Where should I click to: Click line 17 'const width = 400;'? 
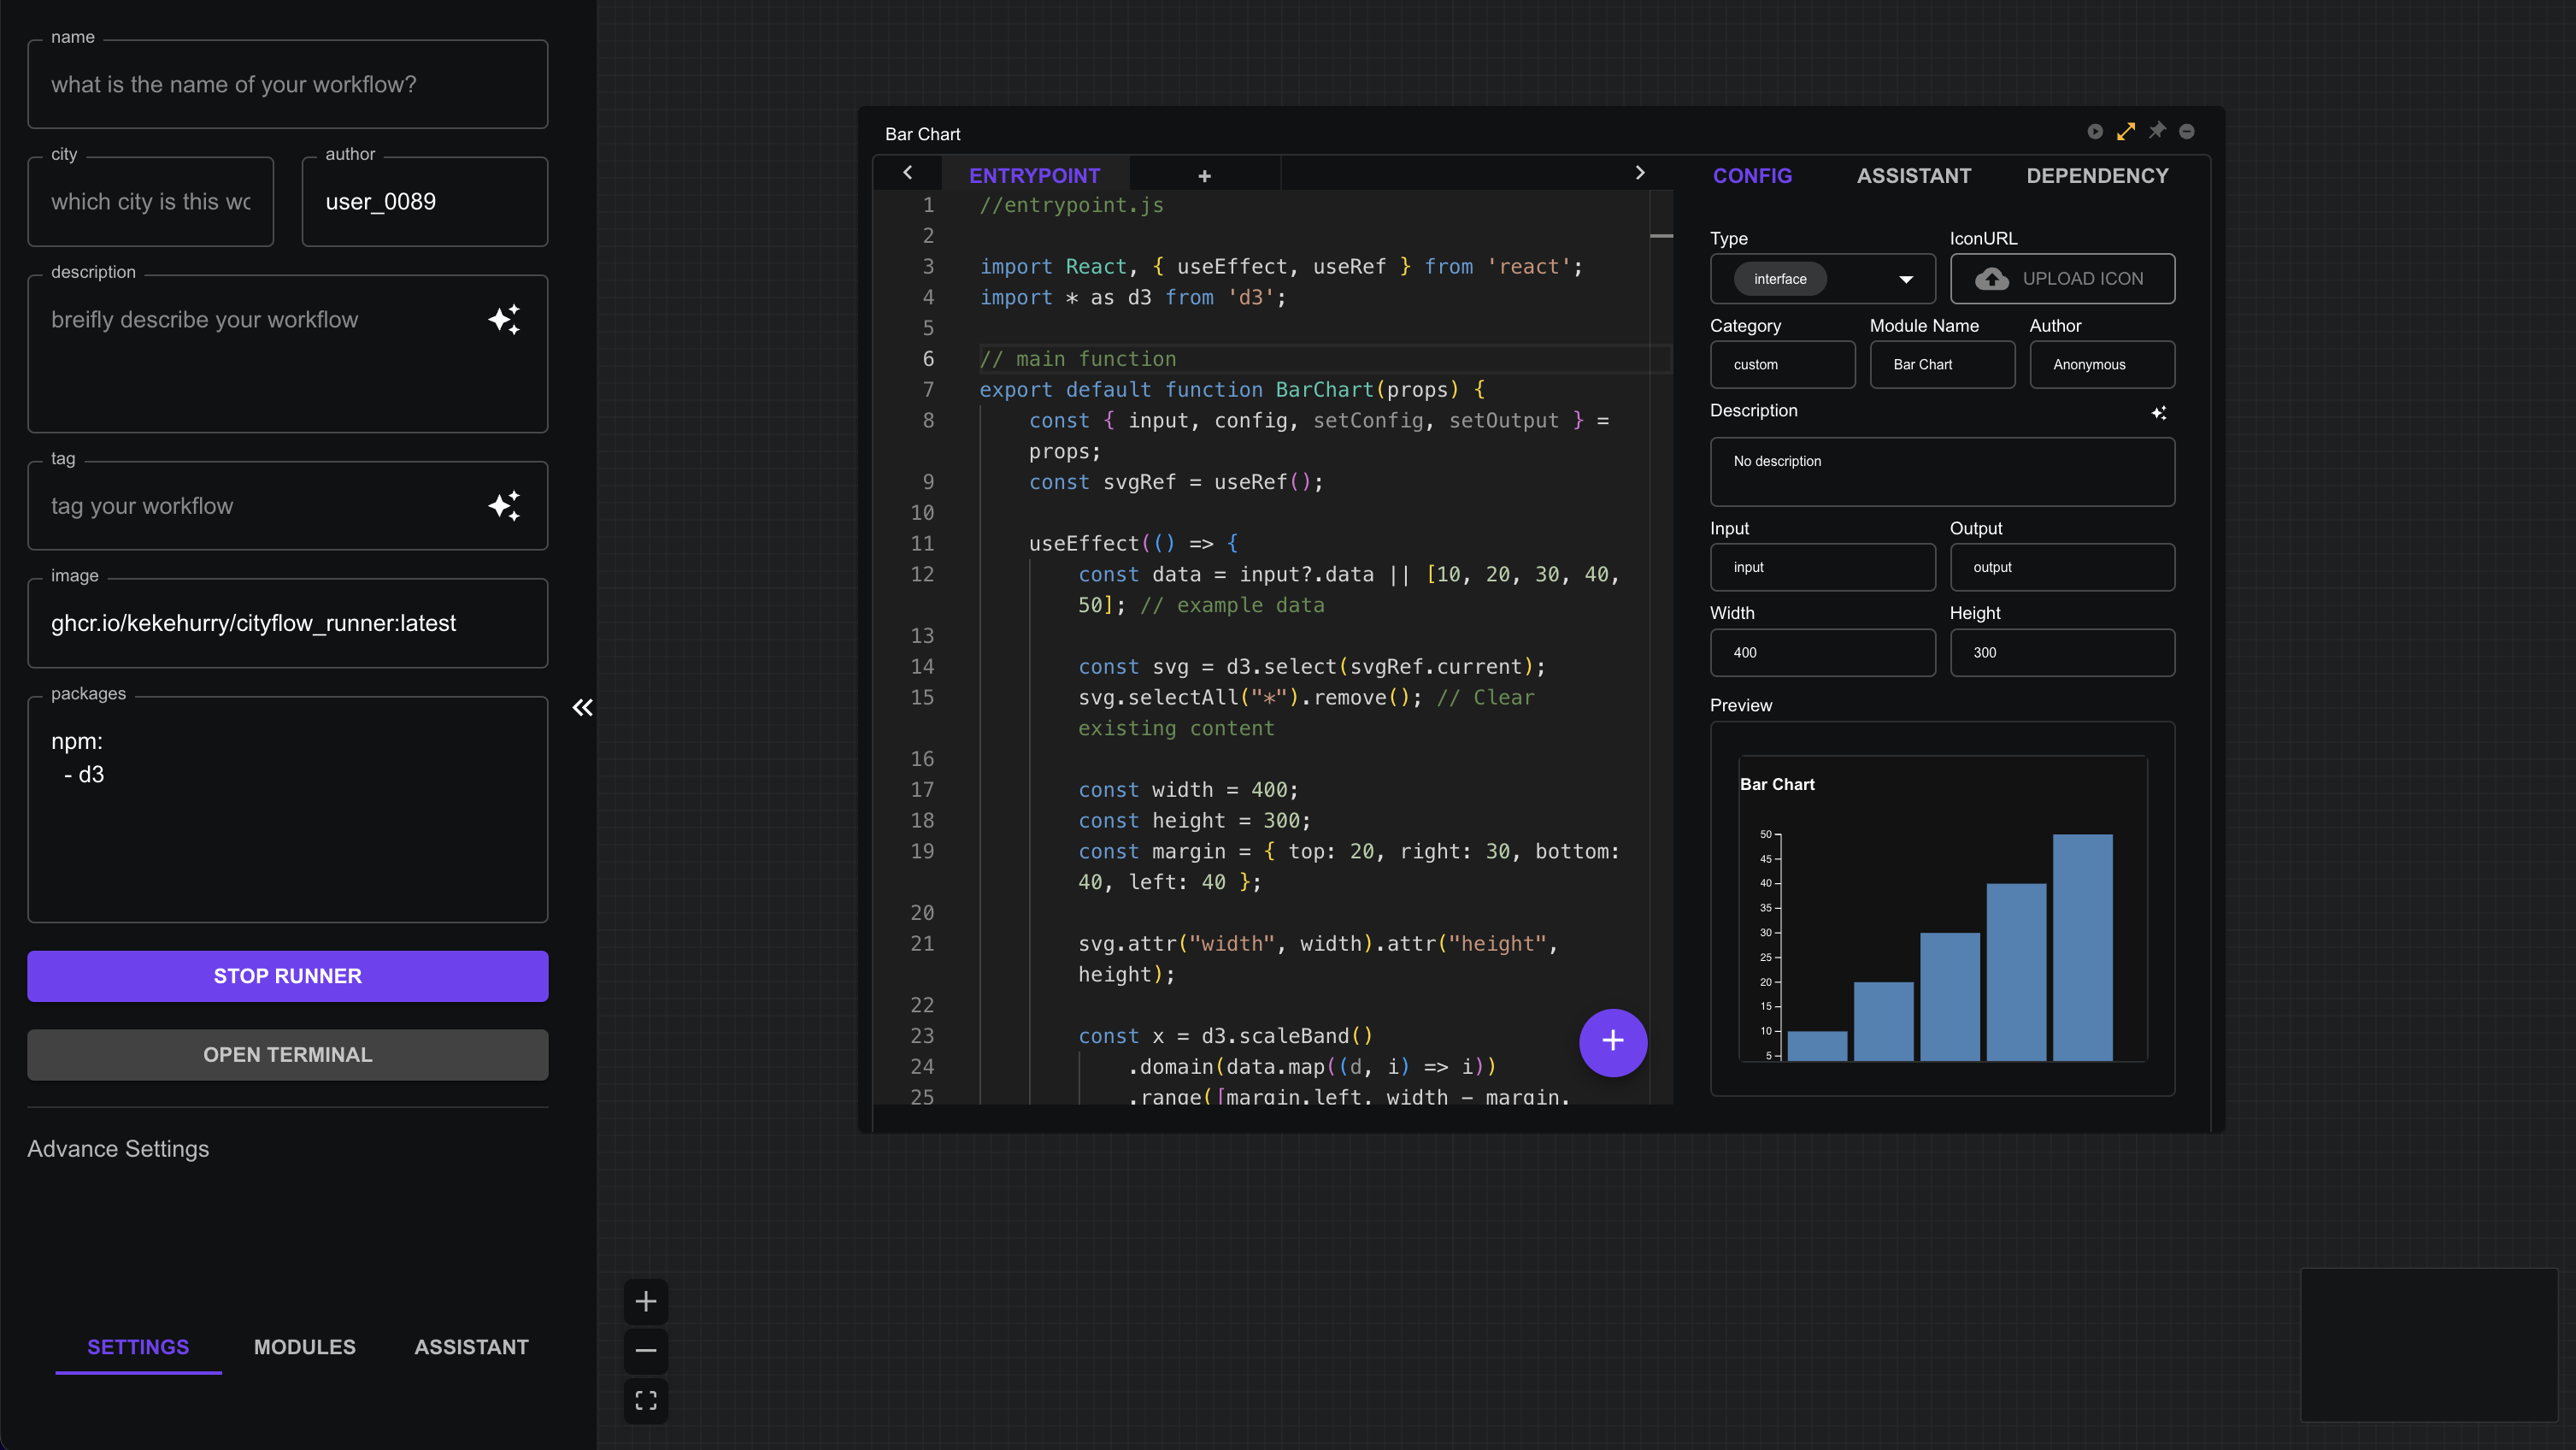pos(1188,790)
